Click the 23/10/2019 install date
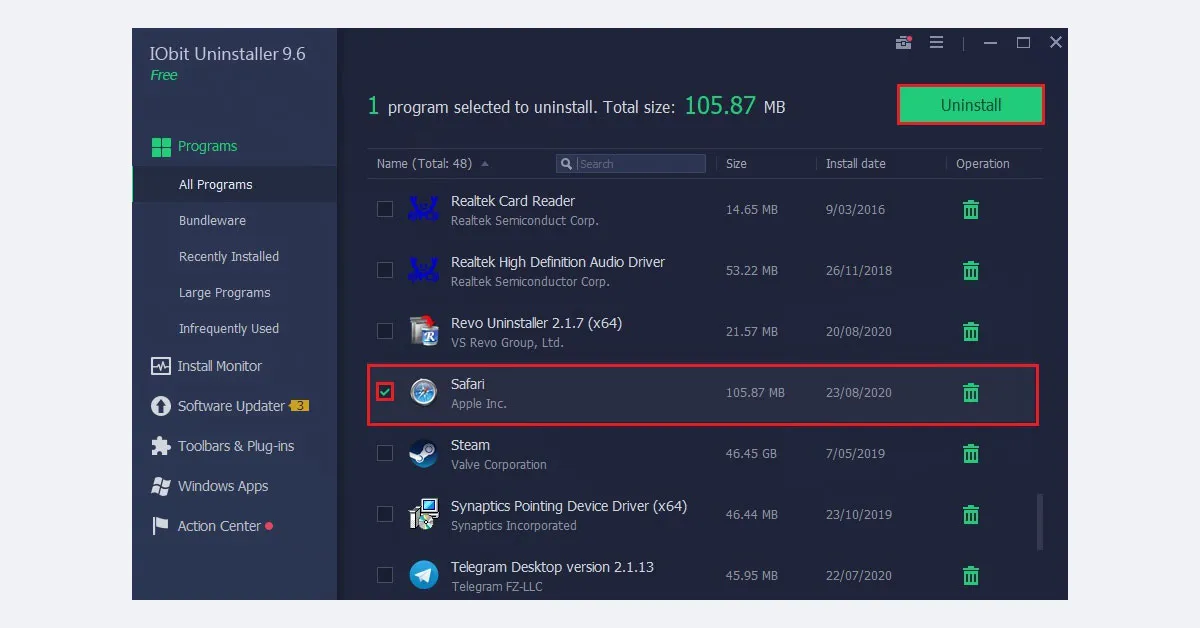Image resolution: width=1200 pixels, height=628 pixels. pos(859,515)
